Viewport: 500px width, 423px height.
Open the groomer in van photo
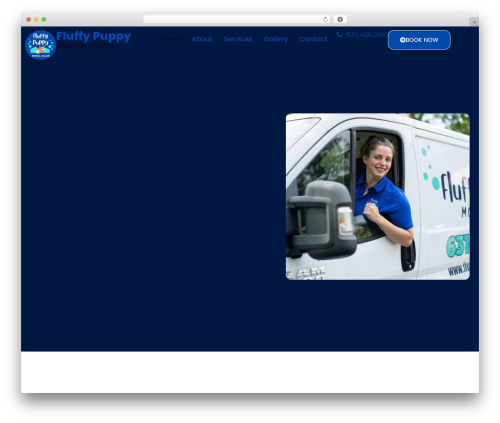pos(378,196)
